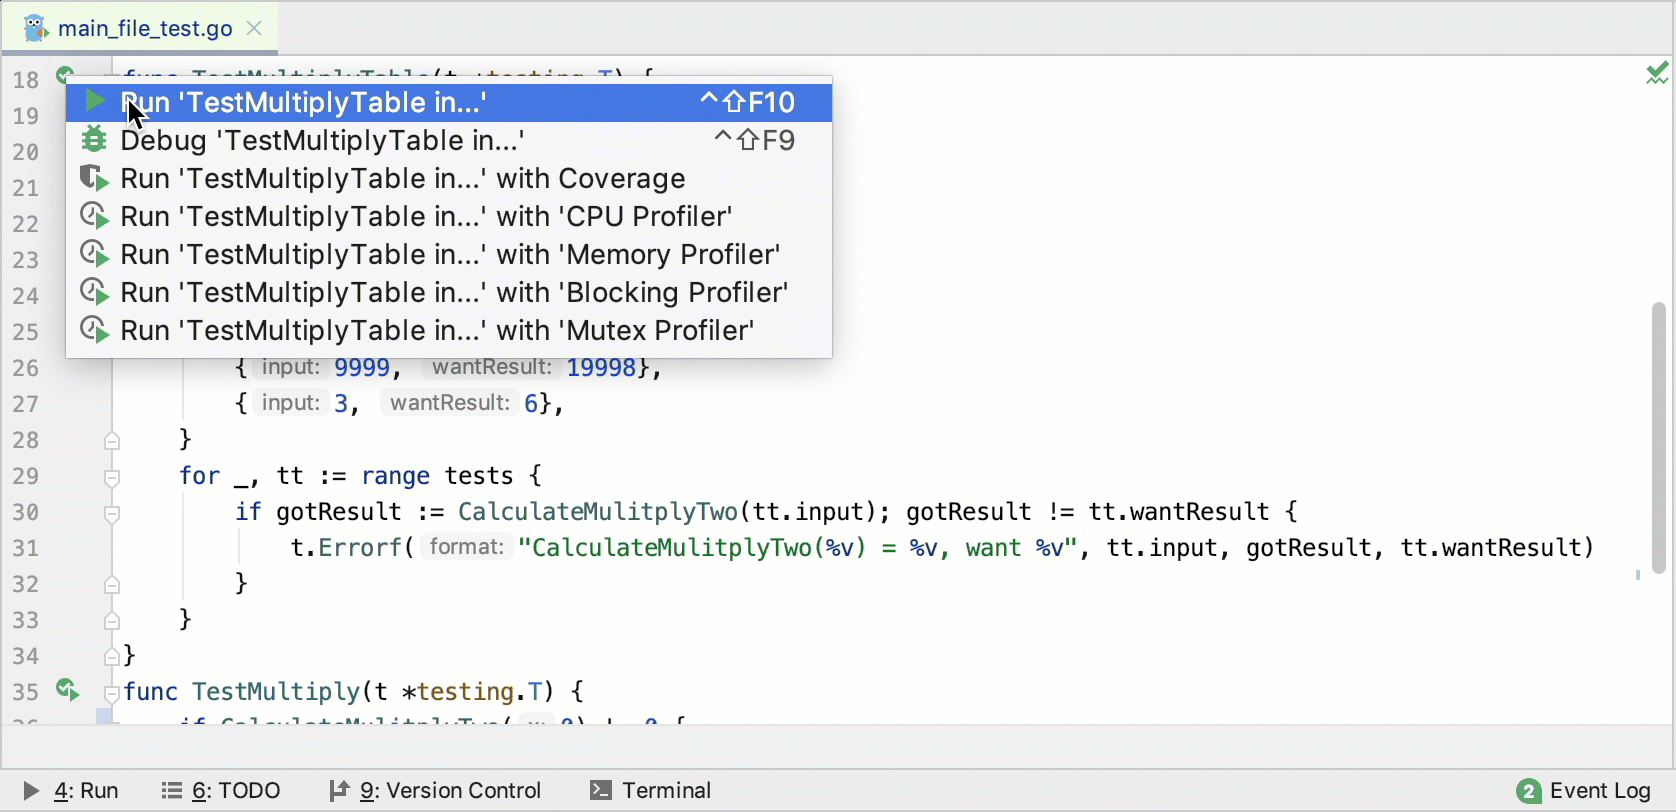Click the Terminal prompt icon

600,790
